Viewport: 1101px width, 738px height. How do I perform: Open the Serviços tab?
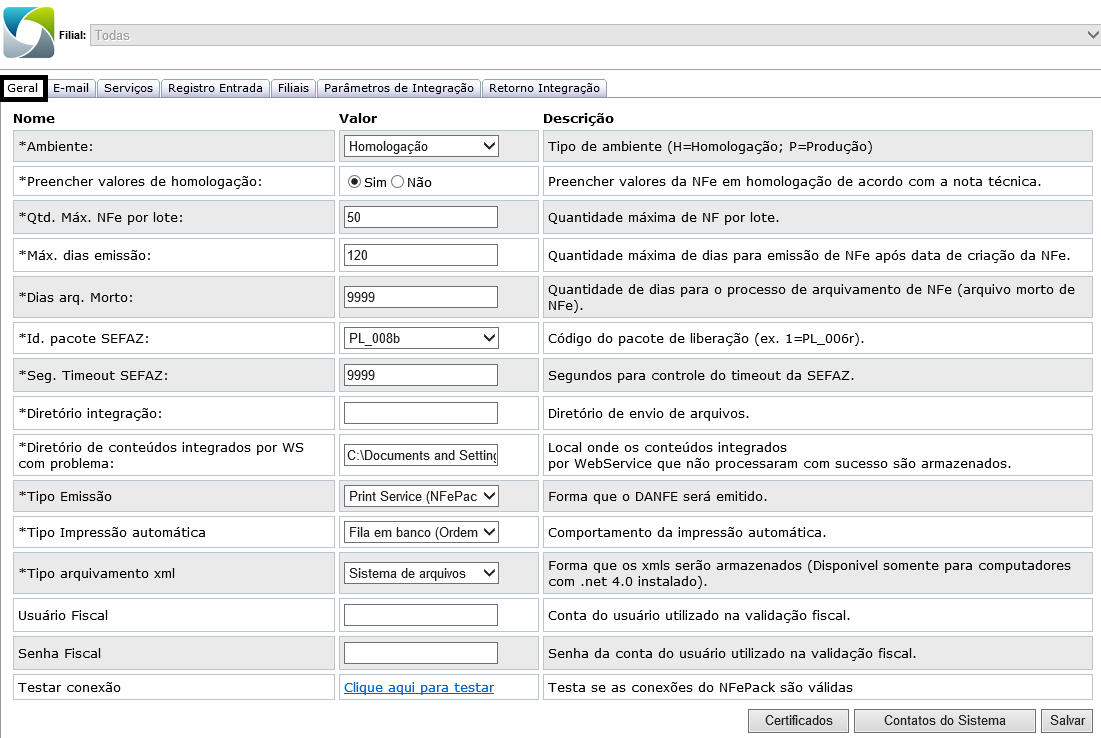129,88
